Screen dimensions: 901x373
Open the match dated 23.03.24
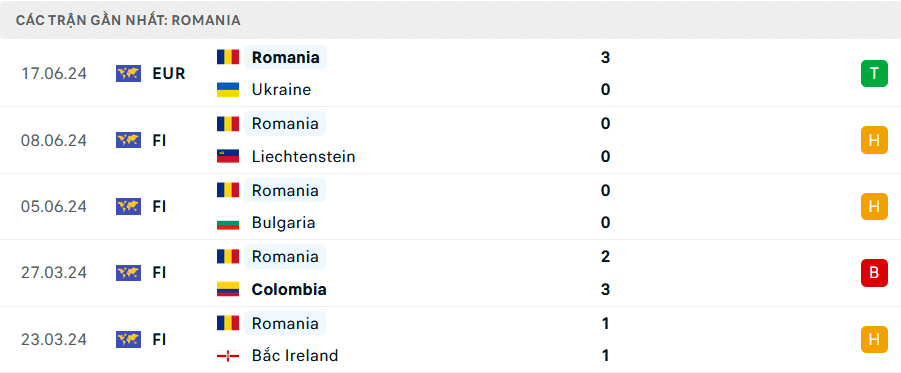[x=450, y=339]
